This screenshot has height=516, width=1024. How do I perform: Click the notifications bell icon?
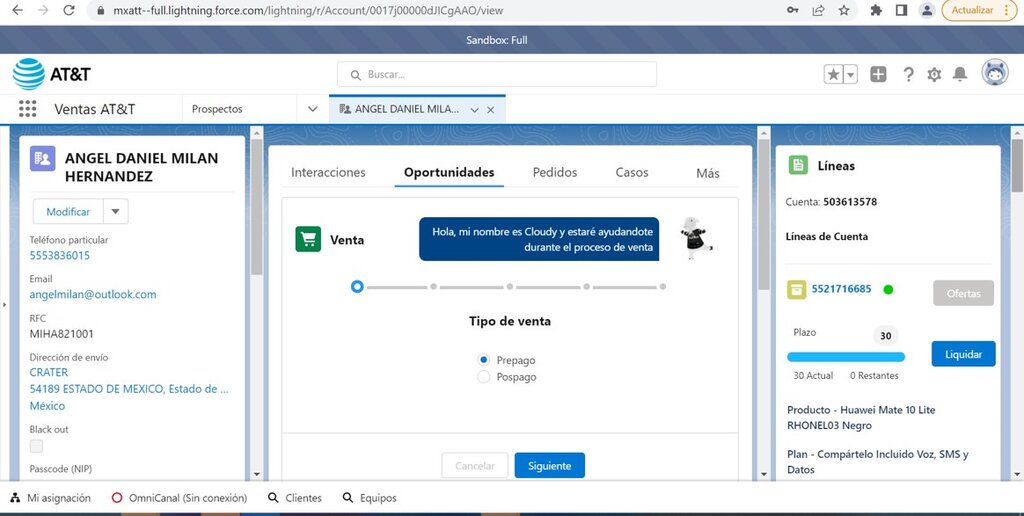tap(959, 74)
